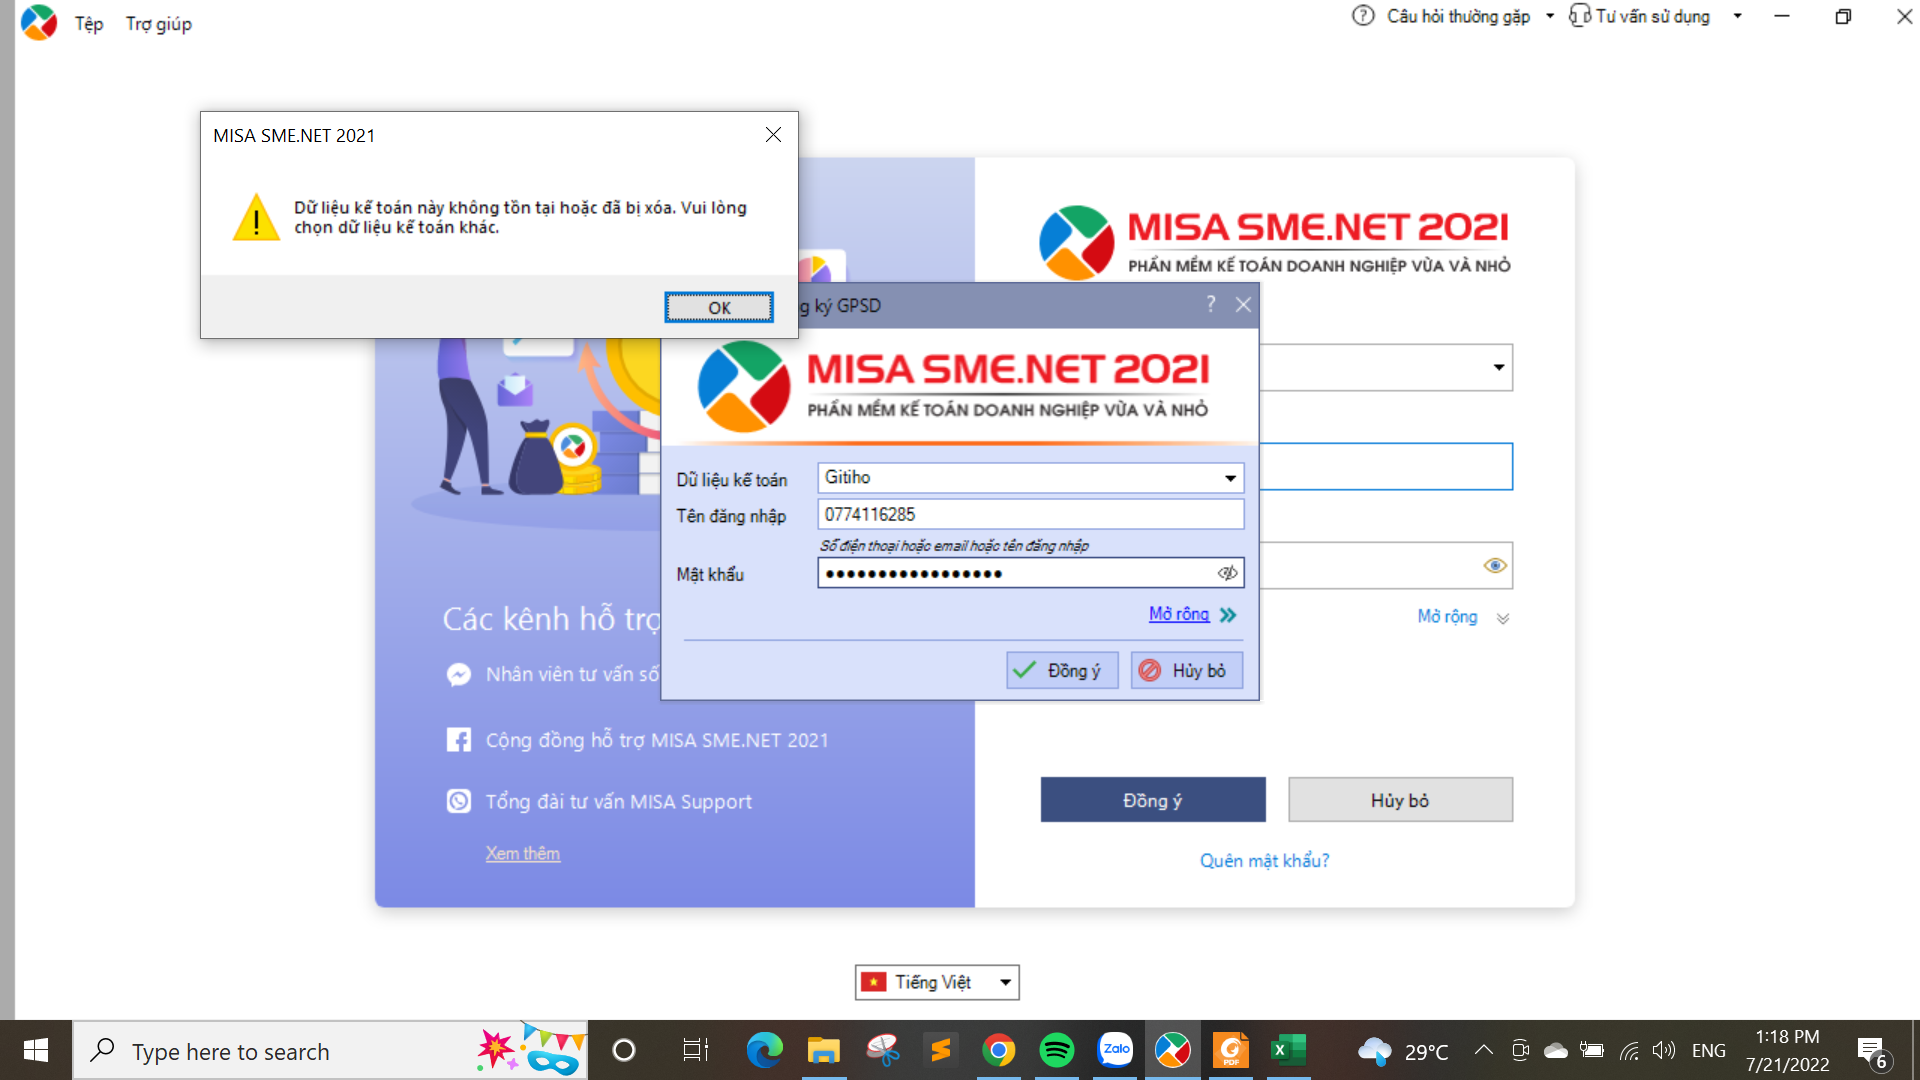Open the data dropdown in background login form
The height and width of the screenshot is (1080, 1920).
[x=1498, y=367]
